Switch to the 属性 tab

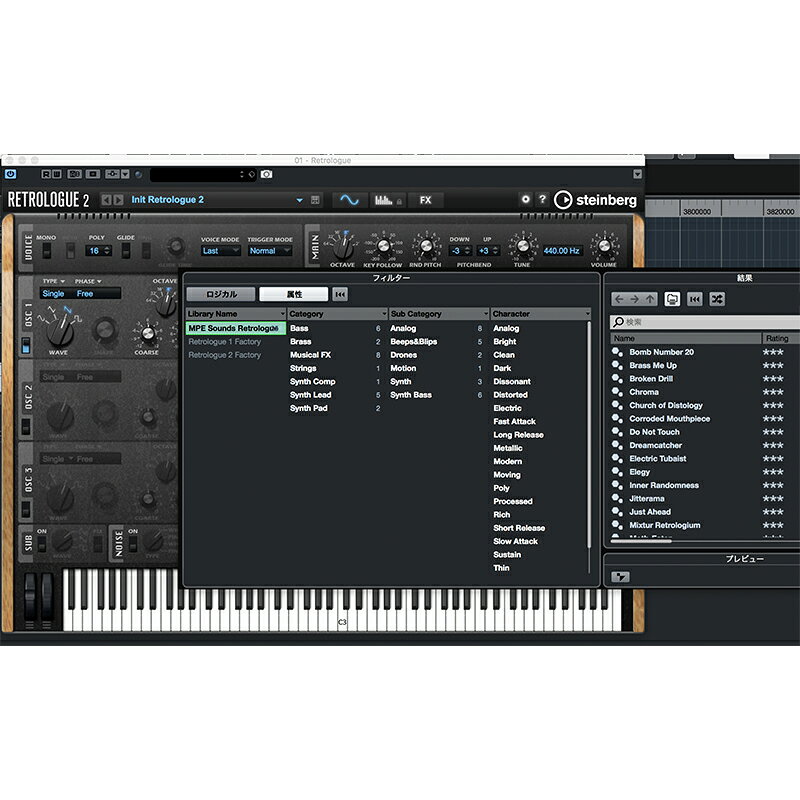(x=294, y=294)
